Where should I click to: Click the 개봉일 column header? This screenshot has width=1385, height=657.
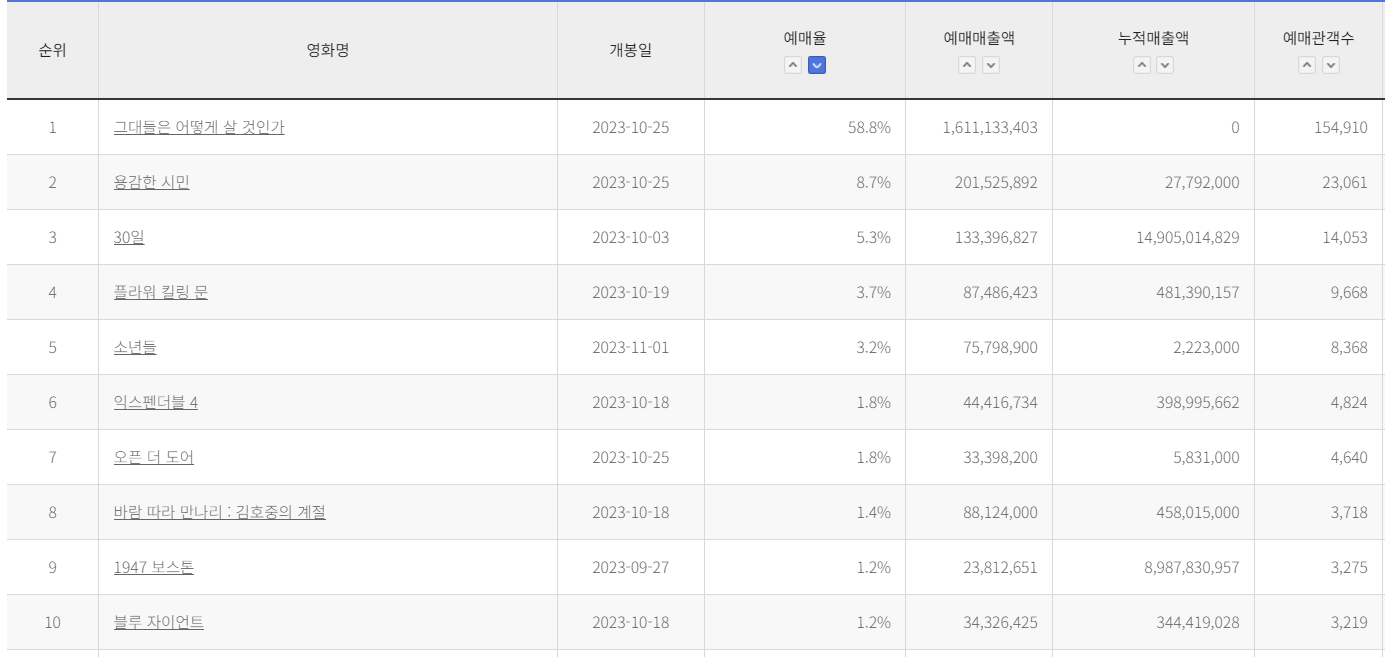[x=631, y=50]
